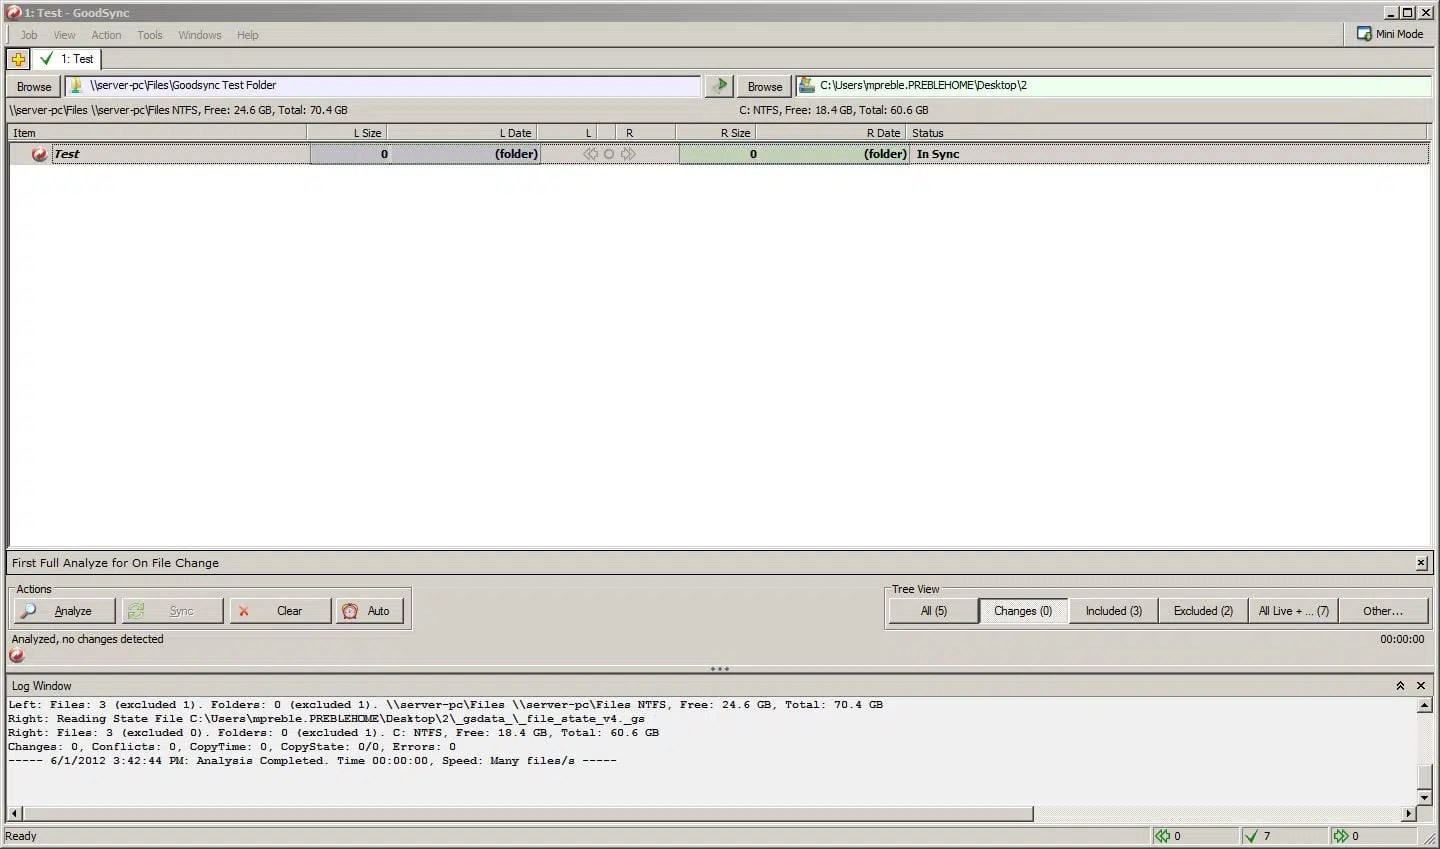
Task: Click the 'Analyzed, no changes detected' message
Action: click(x=87, y=639)
